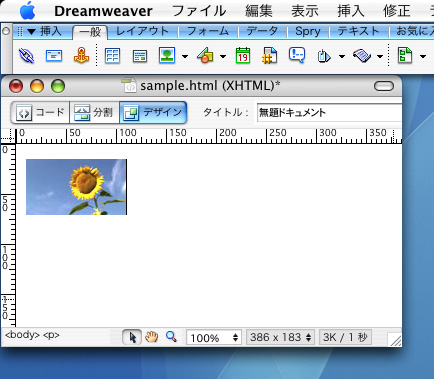This screenshot has width=434, height=379.
Task: Open the Media dropdown arrow
Action: point(223,56)
